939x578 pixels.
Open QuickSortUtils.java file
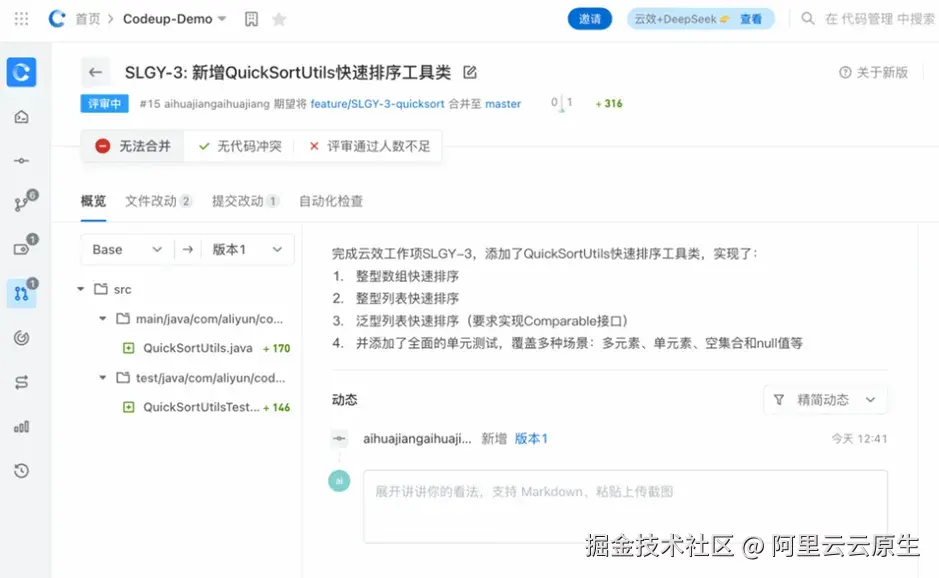tap(198, 348)
